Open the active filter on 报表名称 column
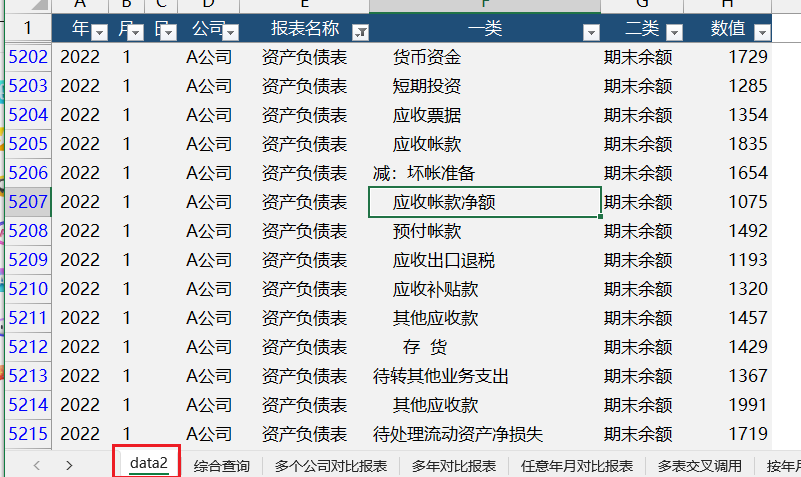This screenshot has height=477, width=801. pos(360,33)
